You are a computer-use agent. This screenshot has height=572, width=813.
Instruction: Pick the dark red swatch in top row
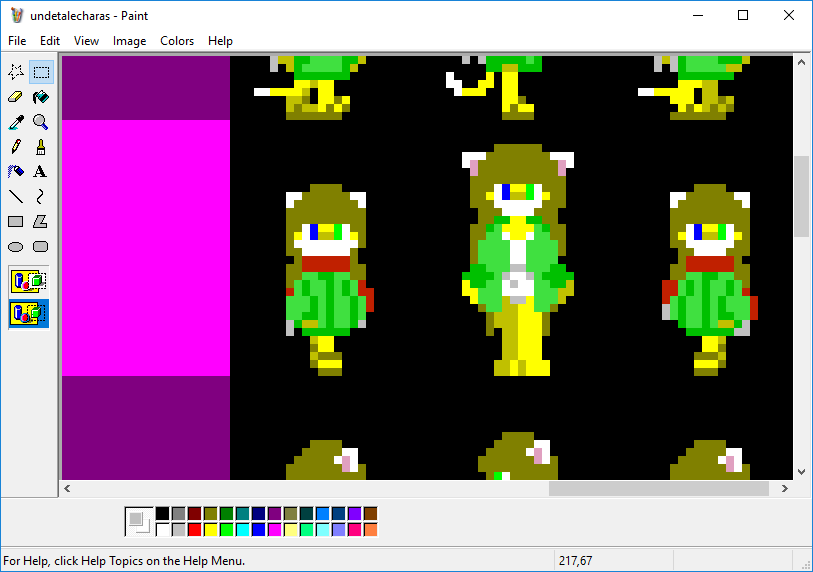click(x=194, y=513)
